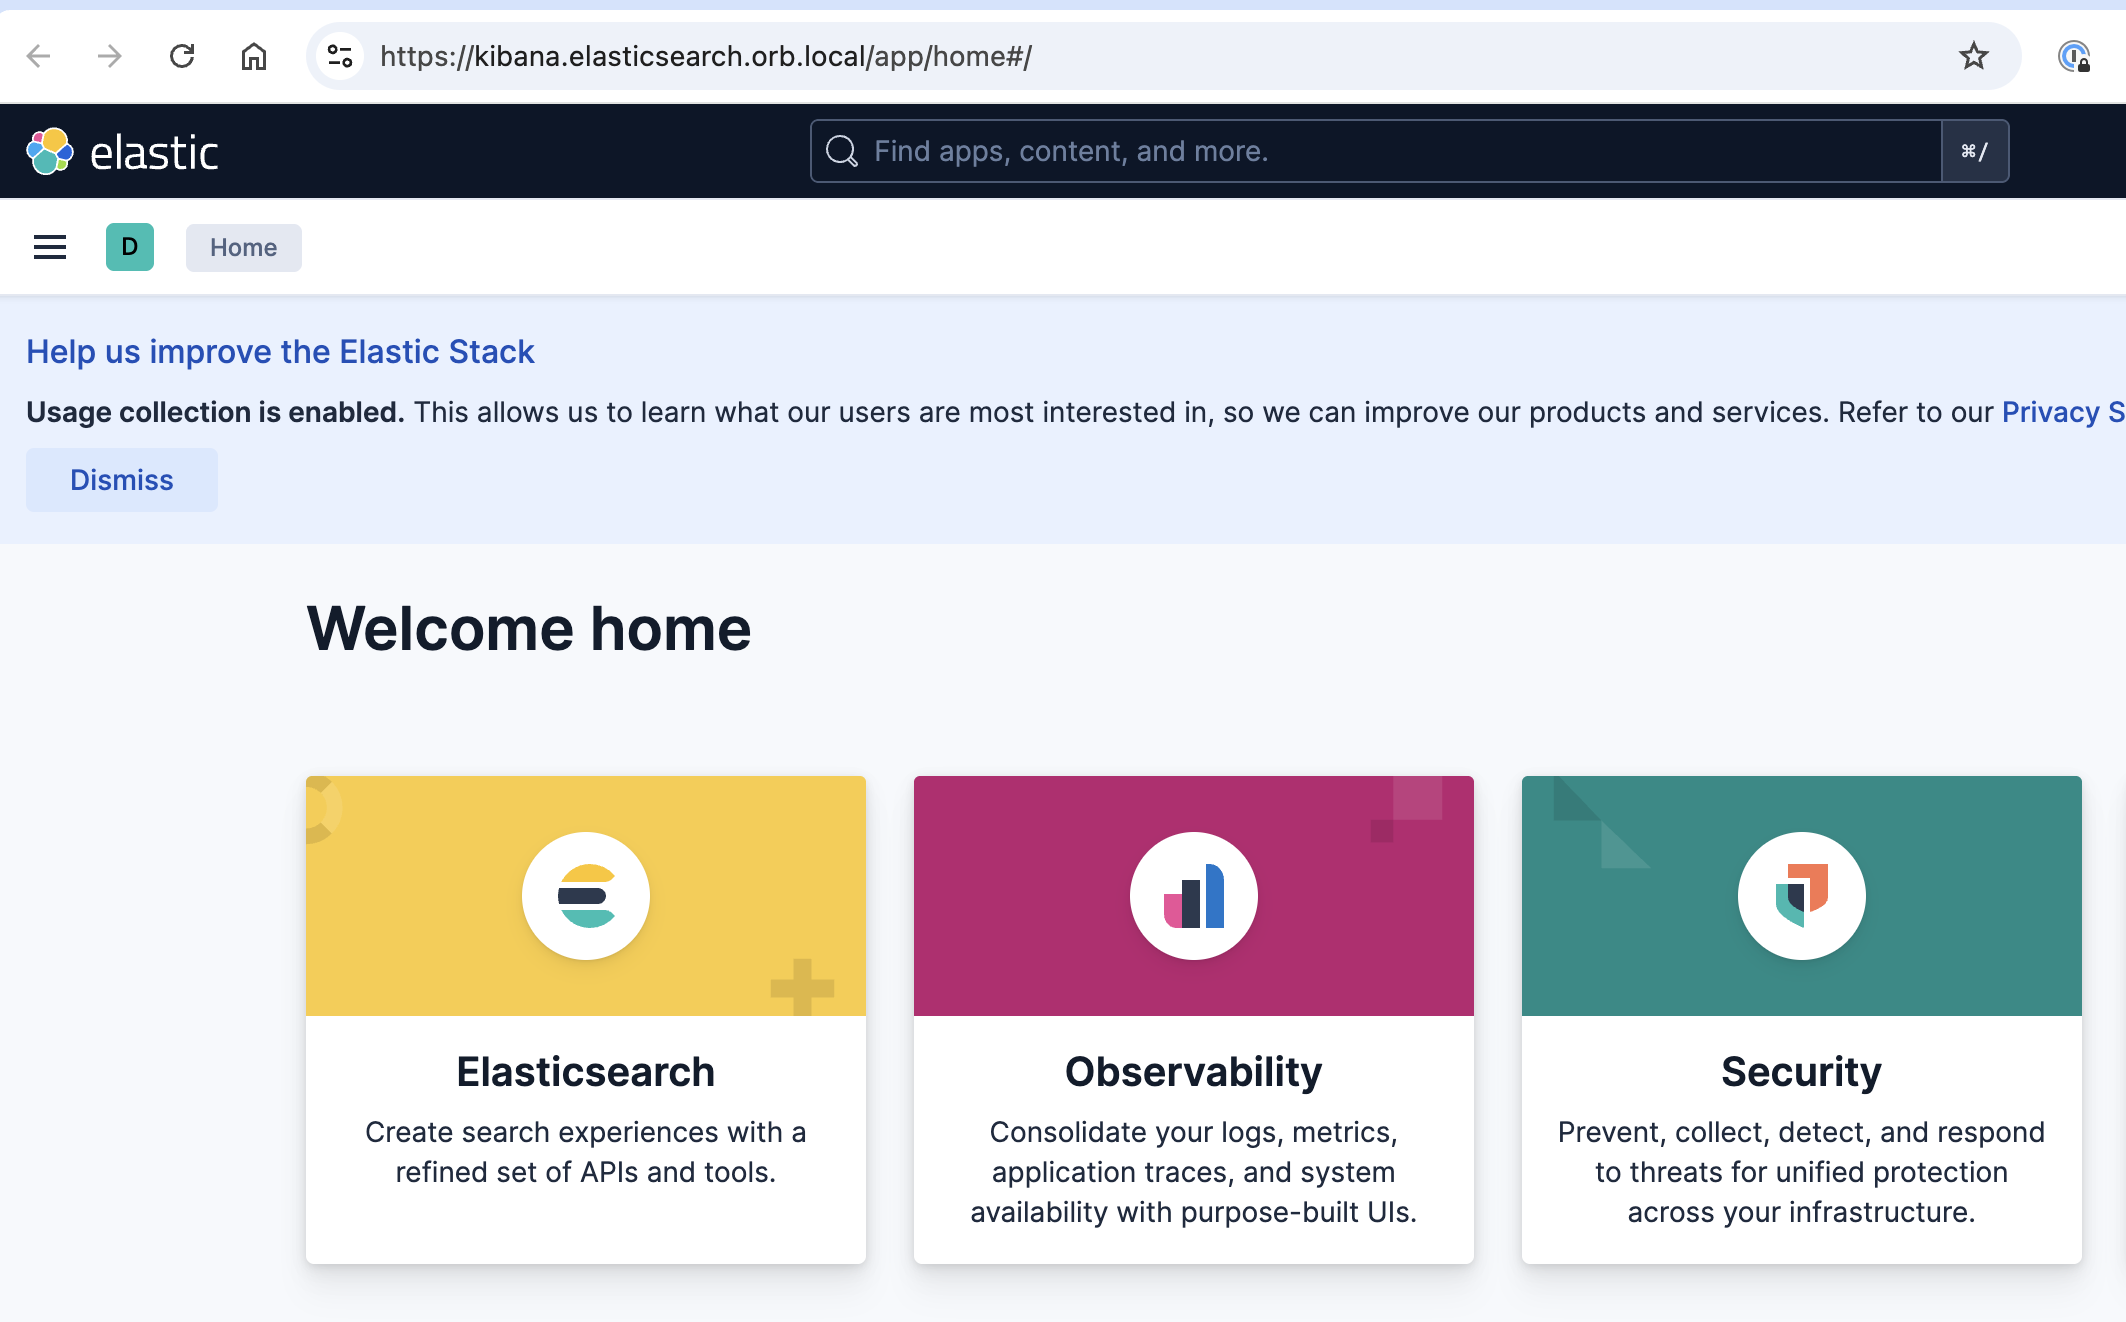Open the Observability card title
2126x1322 pixels.
(x=1194, y=1072)
